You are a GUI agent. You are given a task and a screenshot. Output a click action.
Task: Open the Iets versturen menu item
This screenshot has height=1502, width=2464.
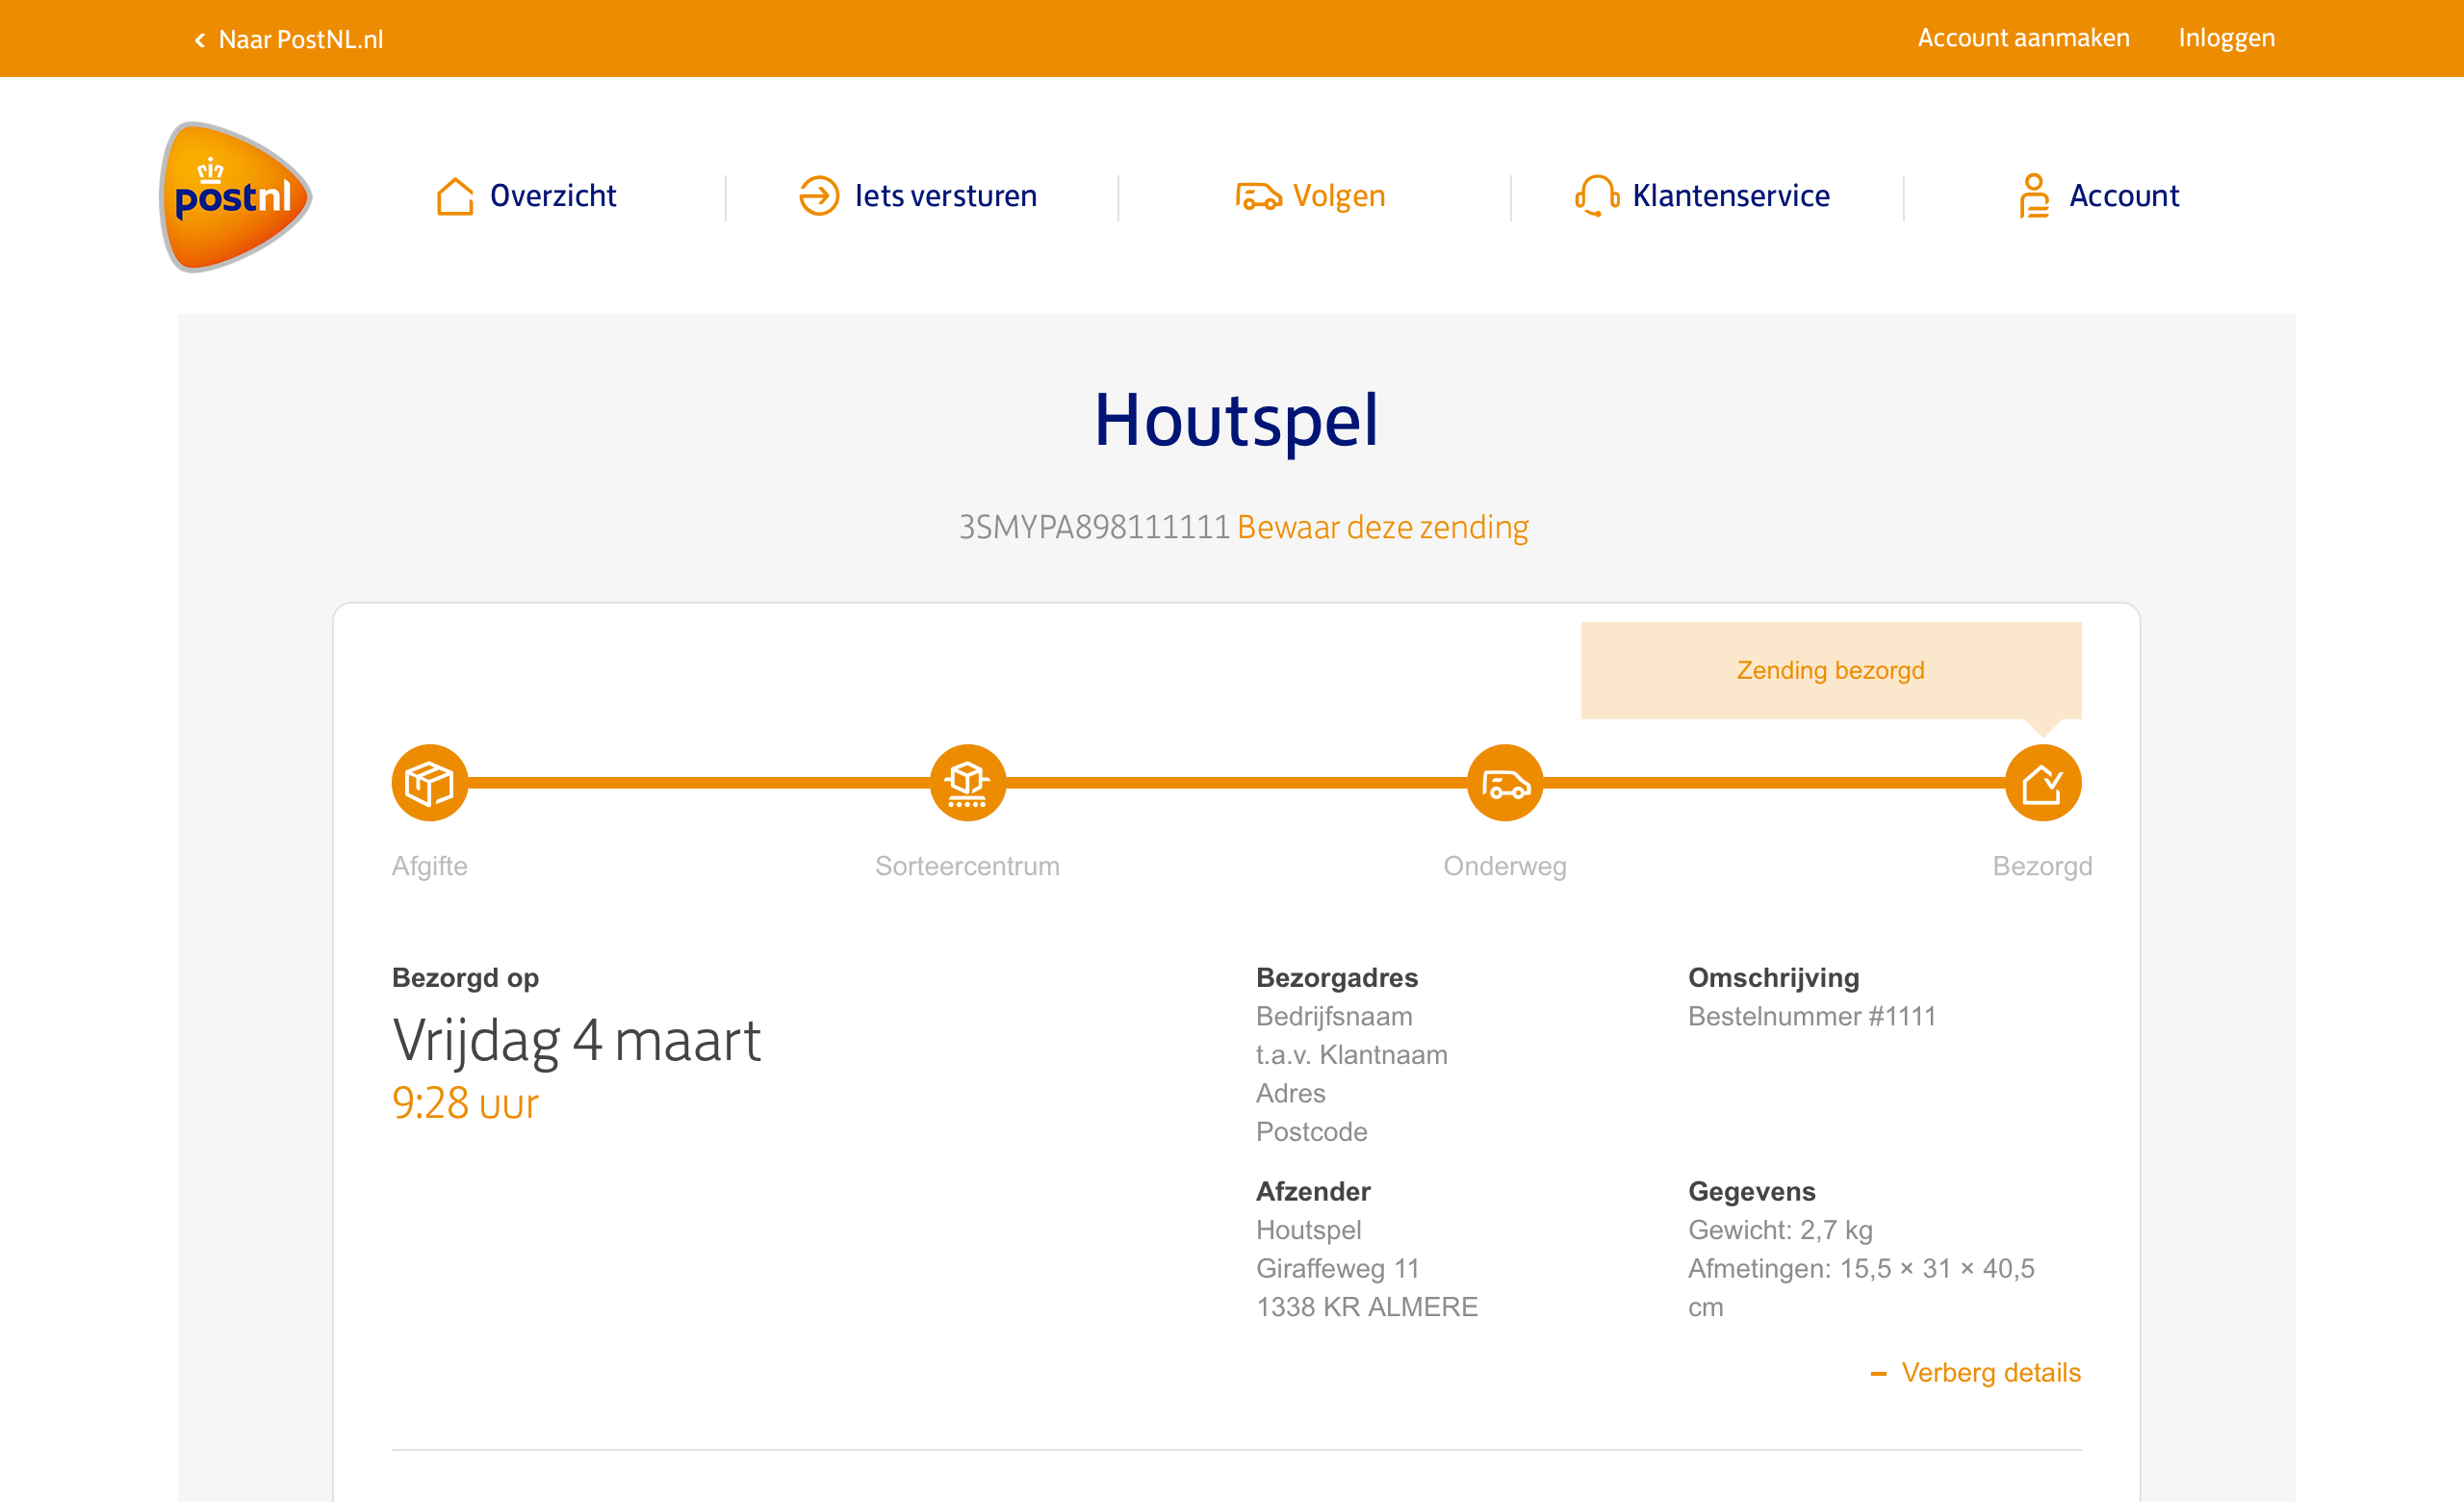coord(946,196)
